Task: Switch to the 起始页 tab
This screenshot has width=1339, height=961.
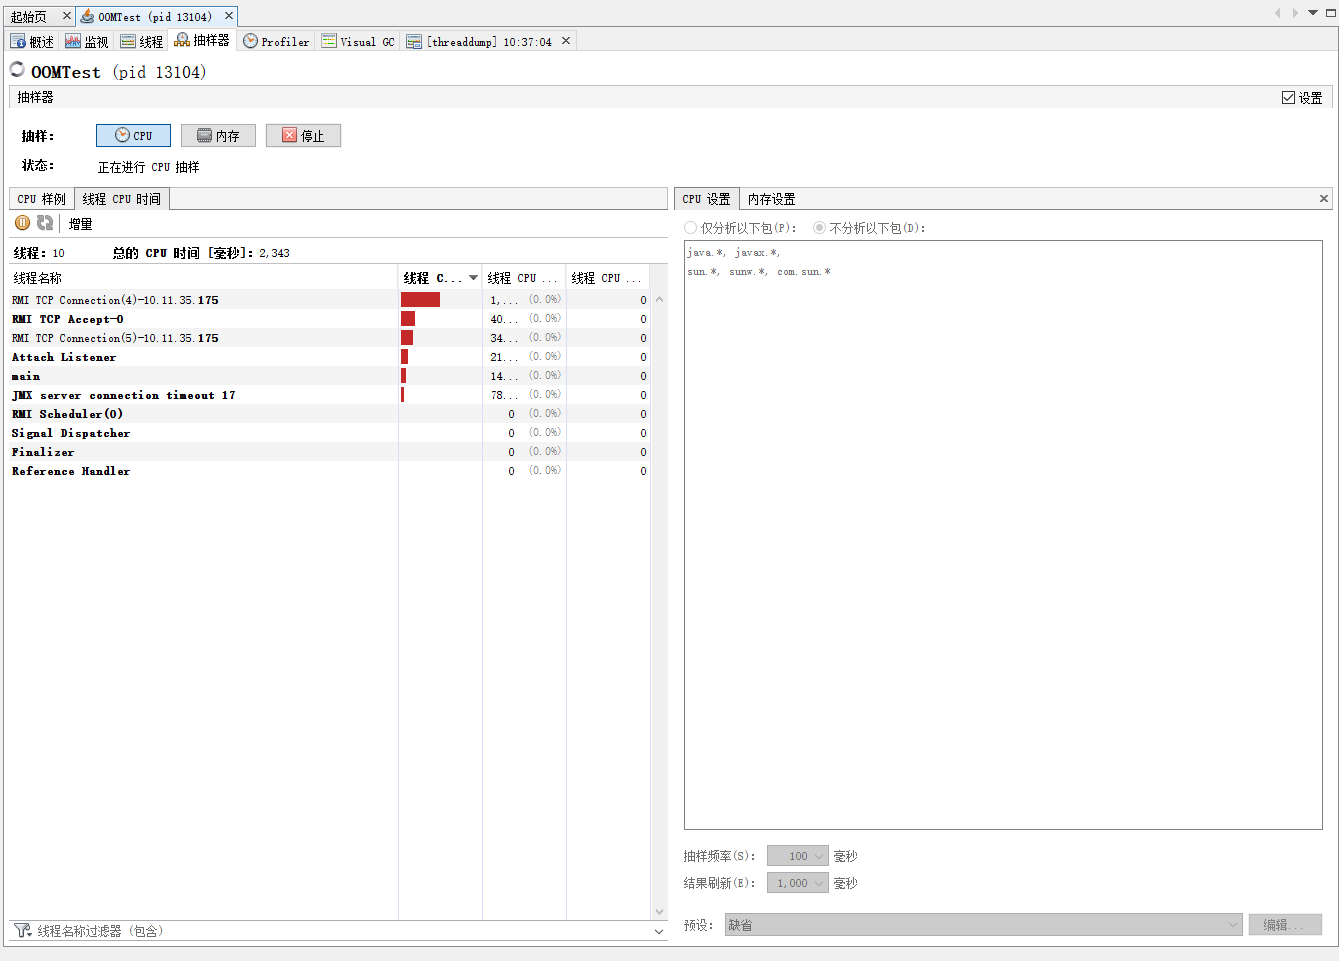Action: coord(29,16)
